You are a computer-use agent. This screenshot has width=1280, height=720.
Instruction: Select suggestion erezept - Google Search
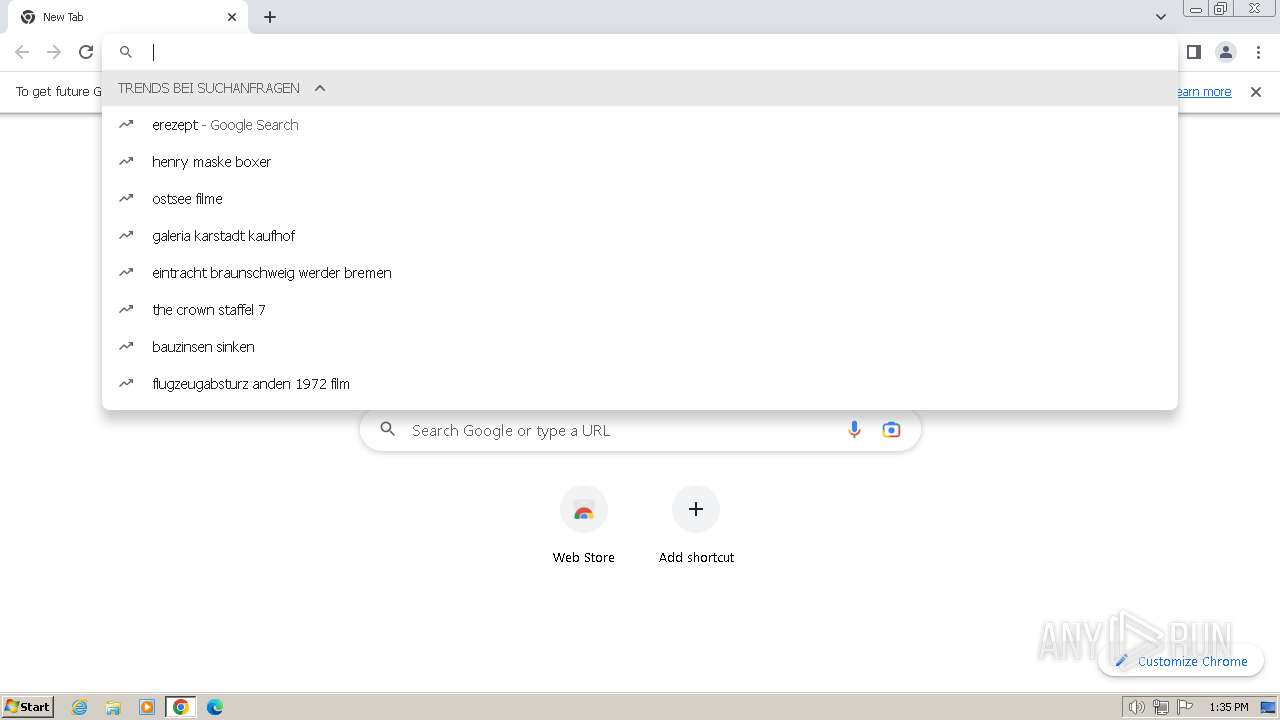640,125
